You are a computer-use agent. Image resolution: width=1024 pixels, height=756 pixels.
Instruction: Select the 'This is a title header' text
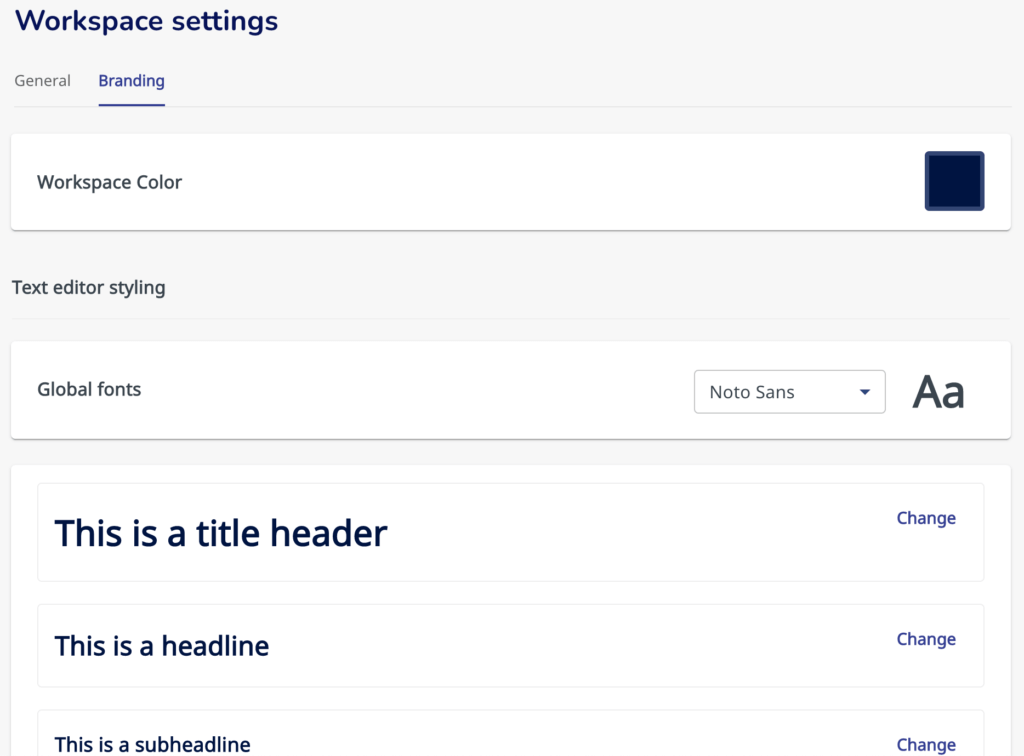(220, 533)
